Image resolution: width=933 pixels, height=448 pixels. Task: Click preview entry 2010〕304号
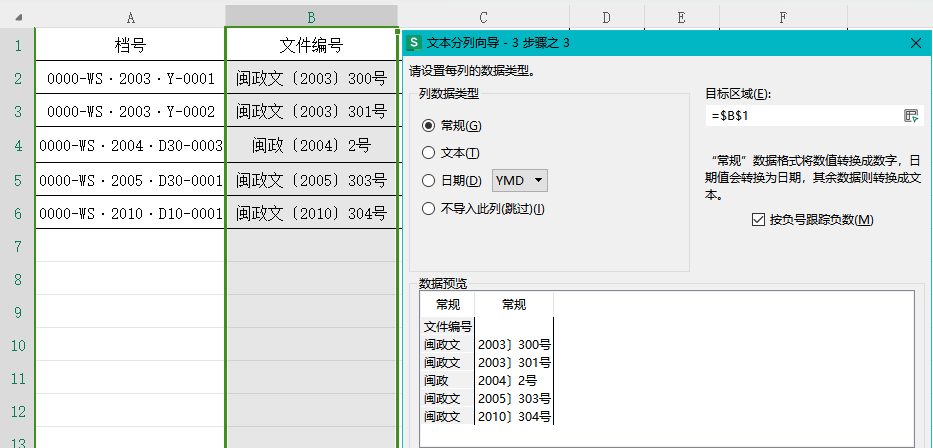point(514,416)
